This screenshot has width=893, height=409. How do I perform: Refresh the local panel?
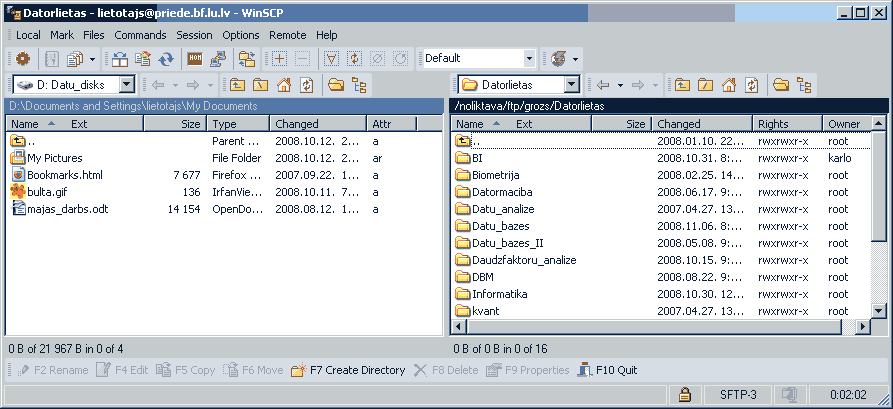[307, 85]
